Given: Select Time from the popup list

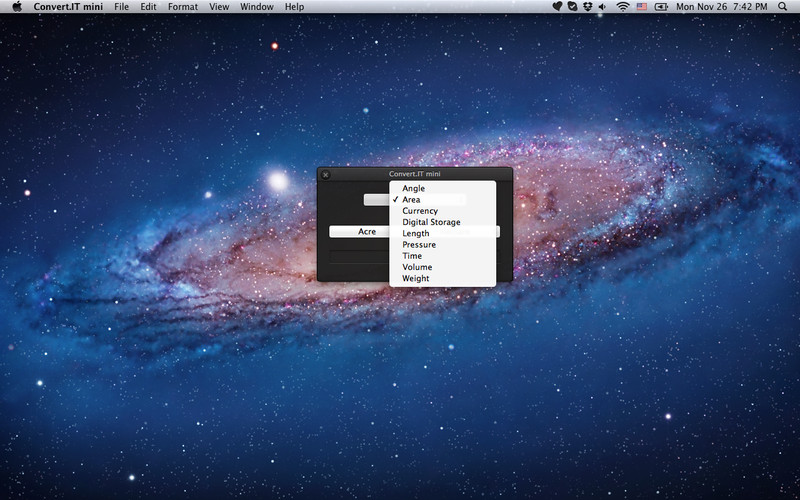Looking at the screenshot, I should coord(442,256).
